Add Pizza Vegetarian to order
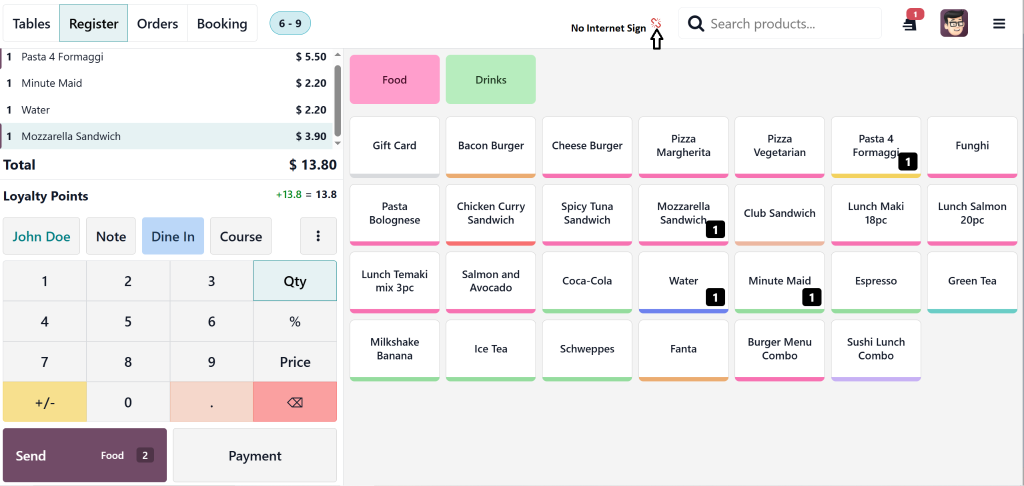 pyautogui.click(x=779, y=146)
